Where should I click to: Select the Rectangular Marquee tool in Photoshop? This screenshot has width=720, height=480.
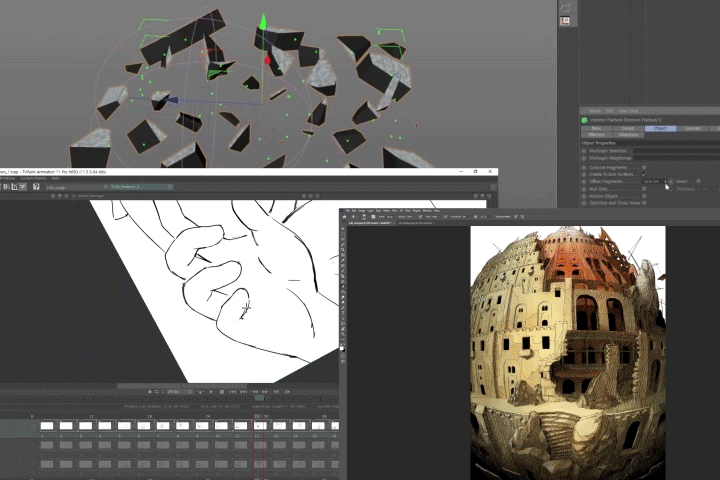[343, 234]
